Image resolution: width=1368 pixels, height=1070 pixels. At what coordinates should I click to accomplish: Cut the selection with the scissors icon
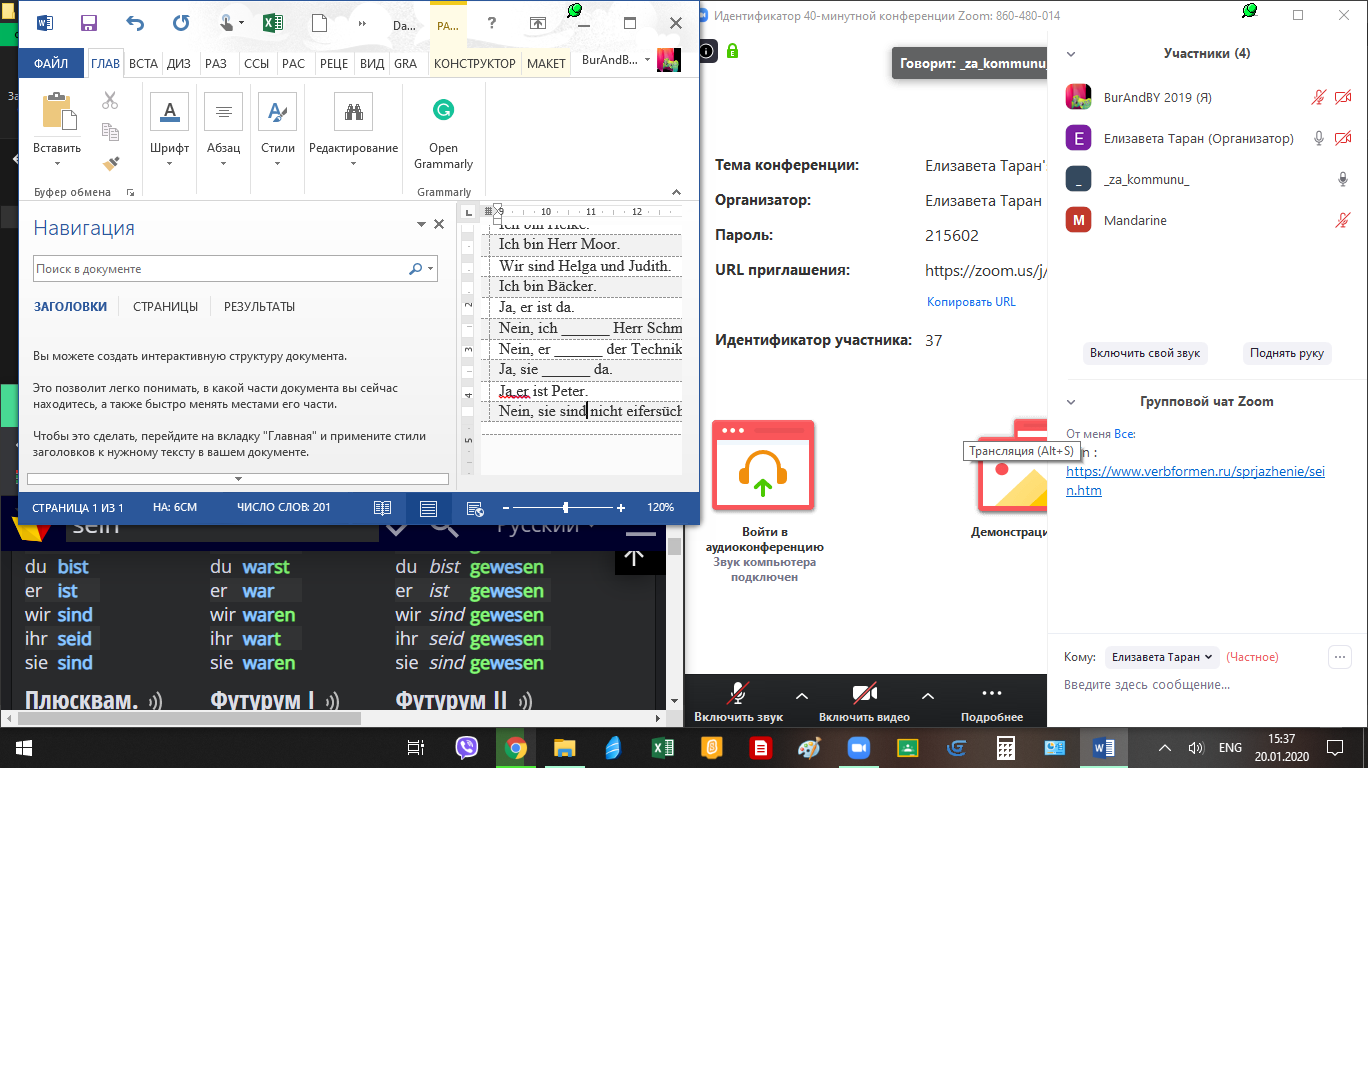(x=110, y=100)
